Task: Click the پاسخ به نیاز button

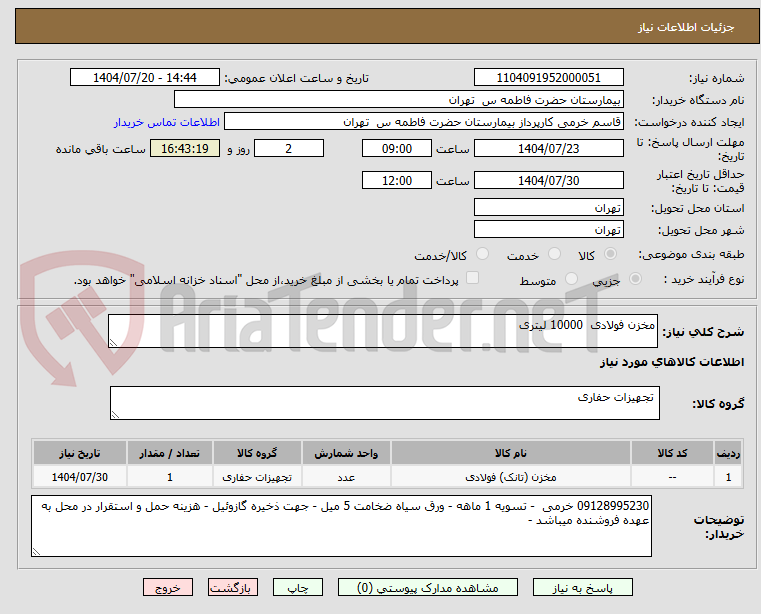Action: pos(582,587)
